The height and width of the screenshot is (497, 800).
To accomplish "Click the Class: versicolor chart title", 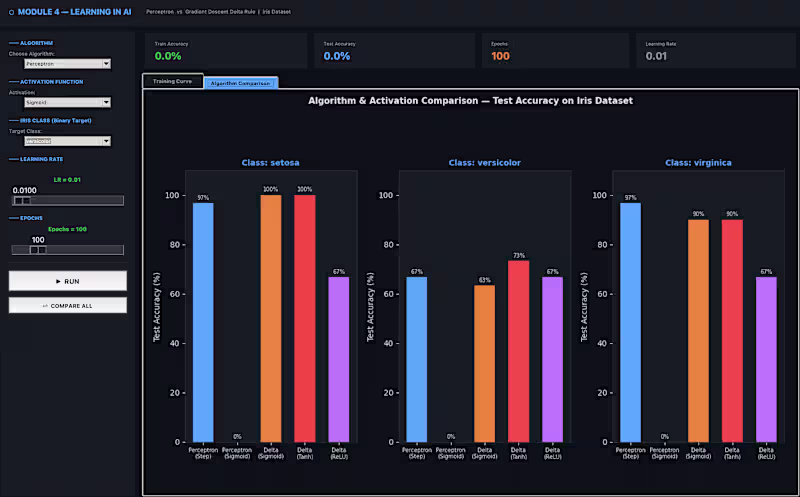I will click(x=485, y=163).
